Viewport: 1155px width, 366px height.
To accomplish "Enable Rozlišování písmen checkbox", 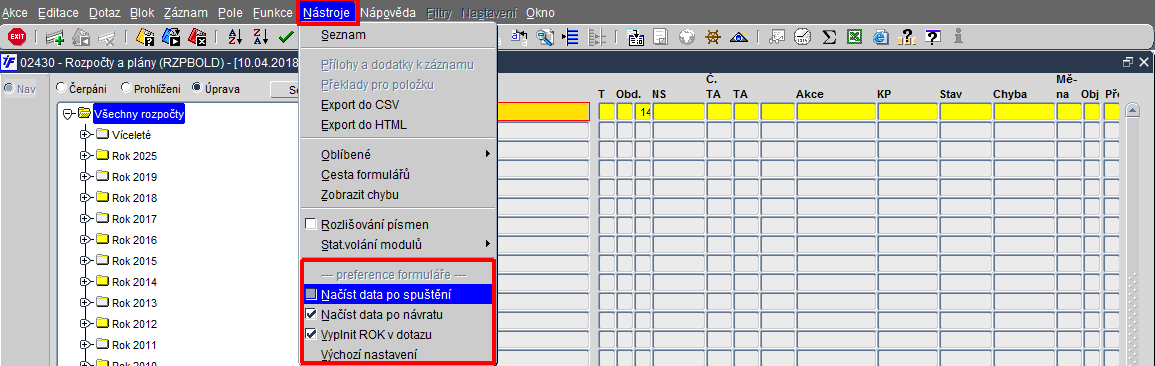I will (311, 224).
